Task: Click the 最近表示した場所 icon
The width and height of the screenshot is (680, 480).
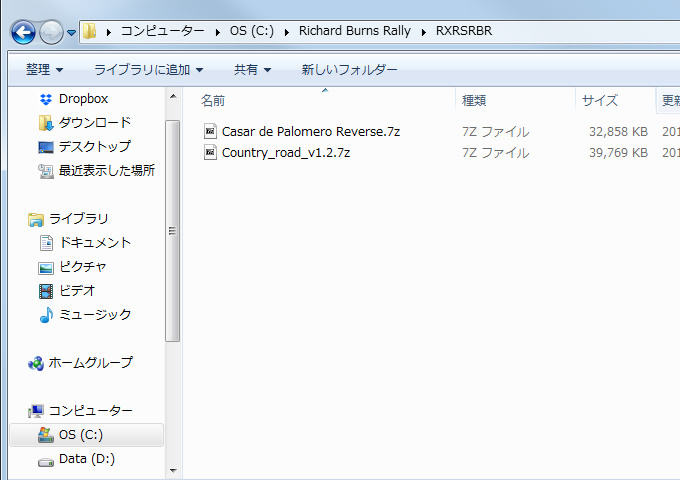Action: (46, 171)
